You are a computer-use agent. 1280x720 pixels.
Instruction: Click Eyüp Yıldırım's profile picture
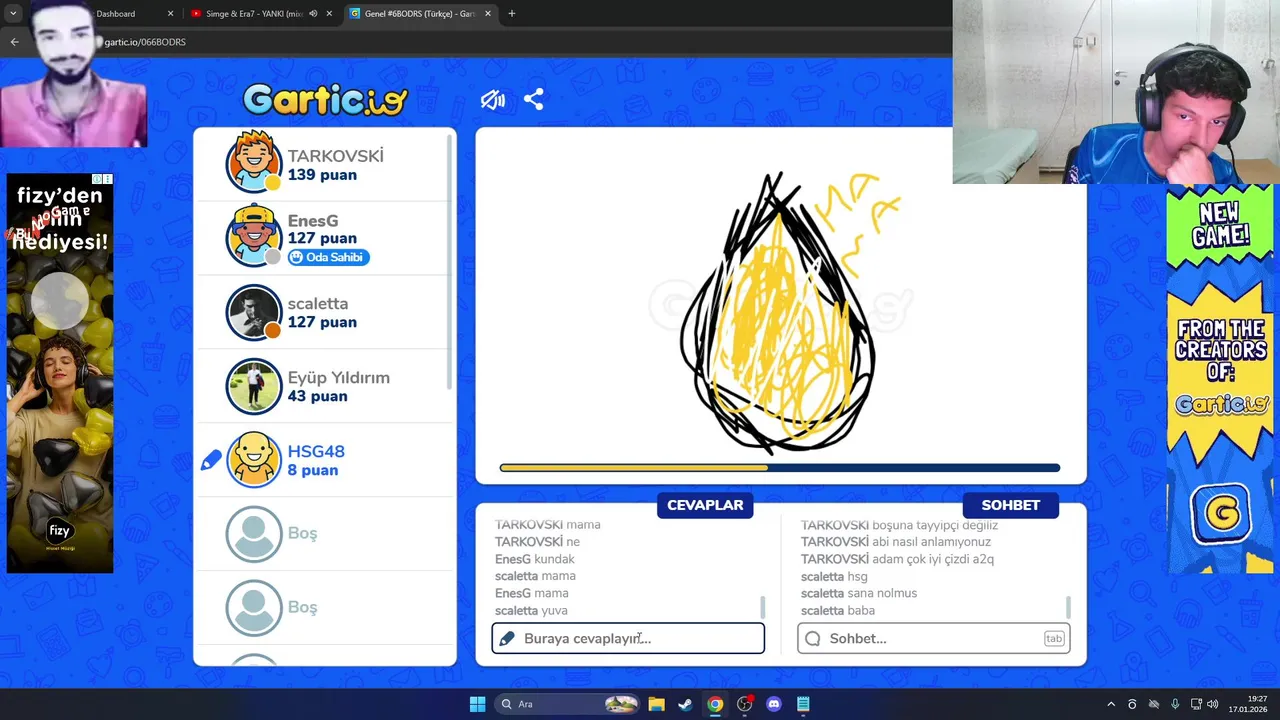click(254, 386)
